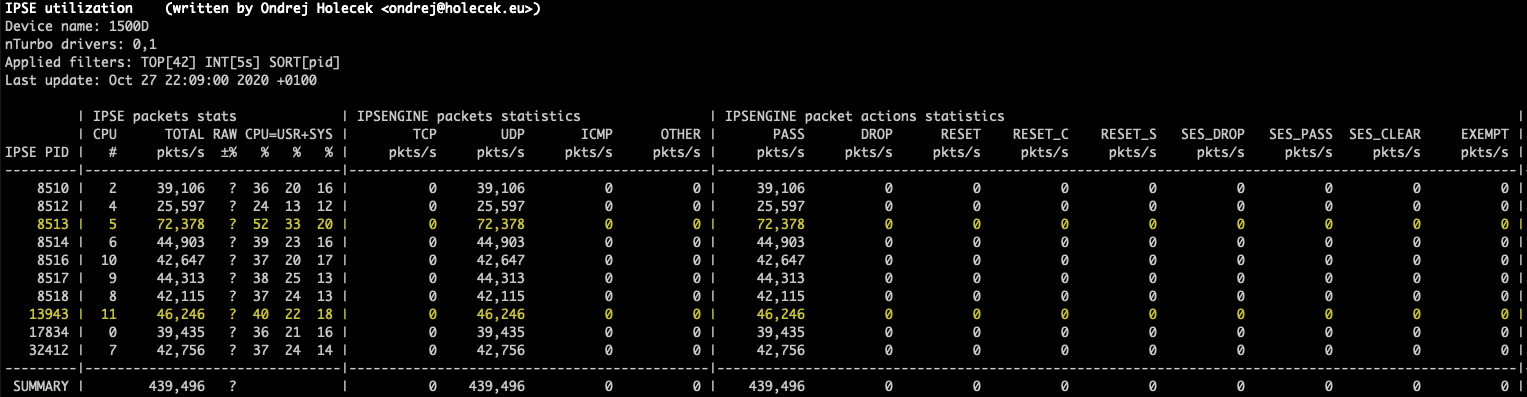Image resolution: width=1527 pixels, height=397 pixels.
Task: Select the 'nTurbo drivers: 0,1' line
Action: tap(81, 44)
